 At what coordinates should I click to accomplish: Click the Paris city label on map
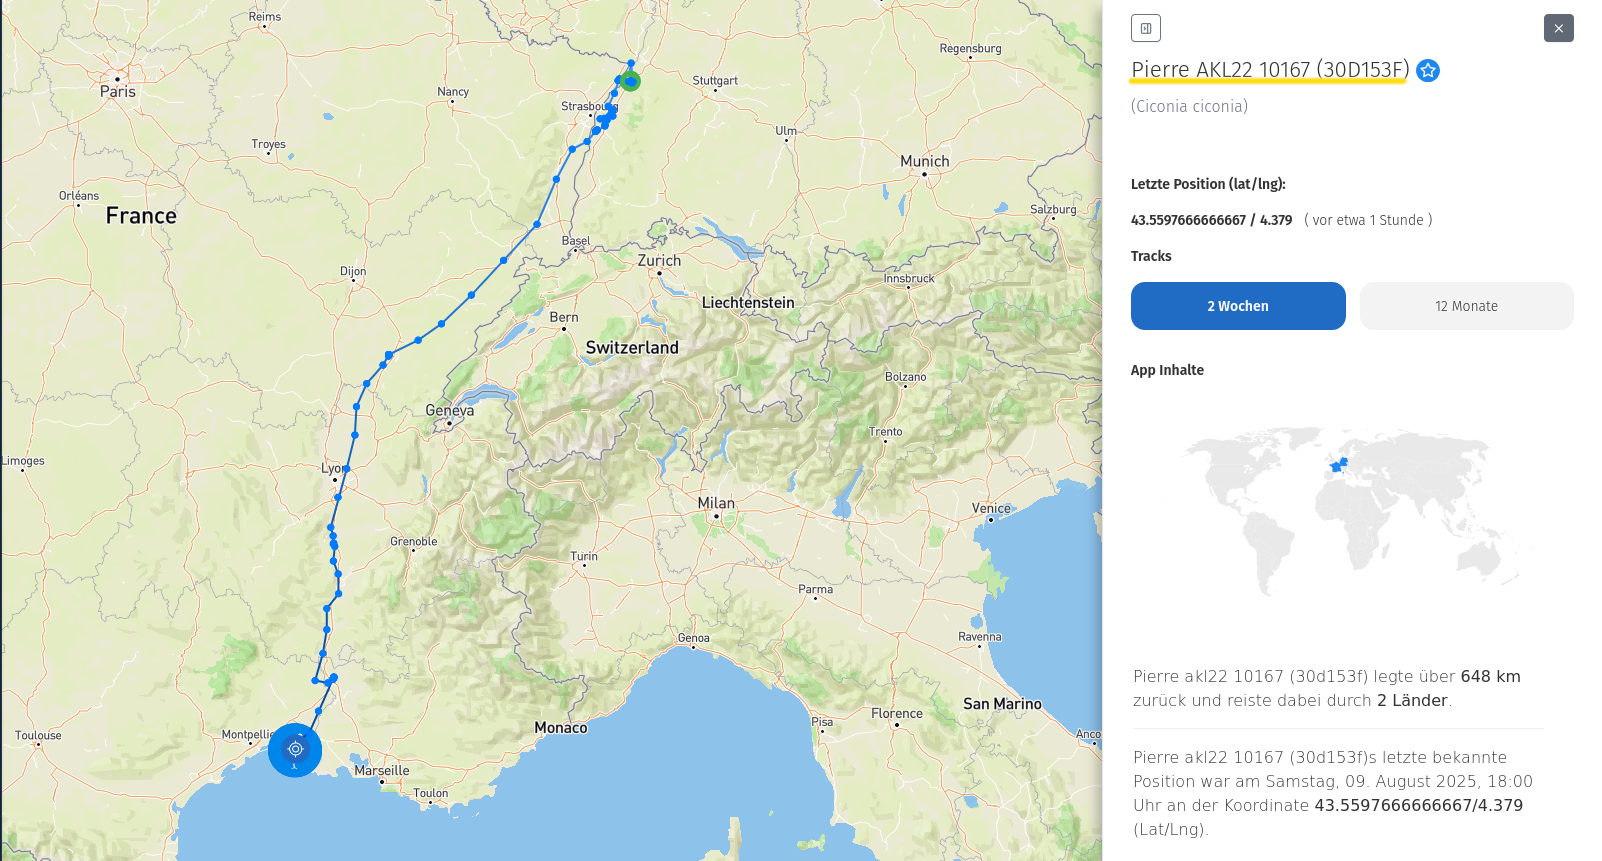pyautogui.click(x=118, y=91)
